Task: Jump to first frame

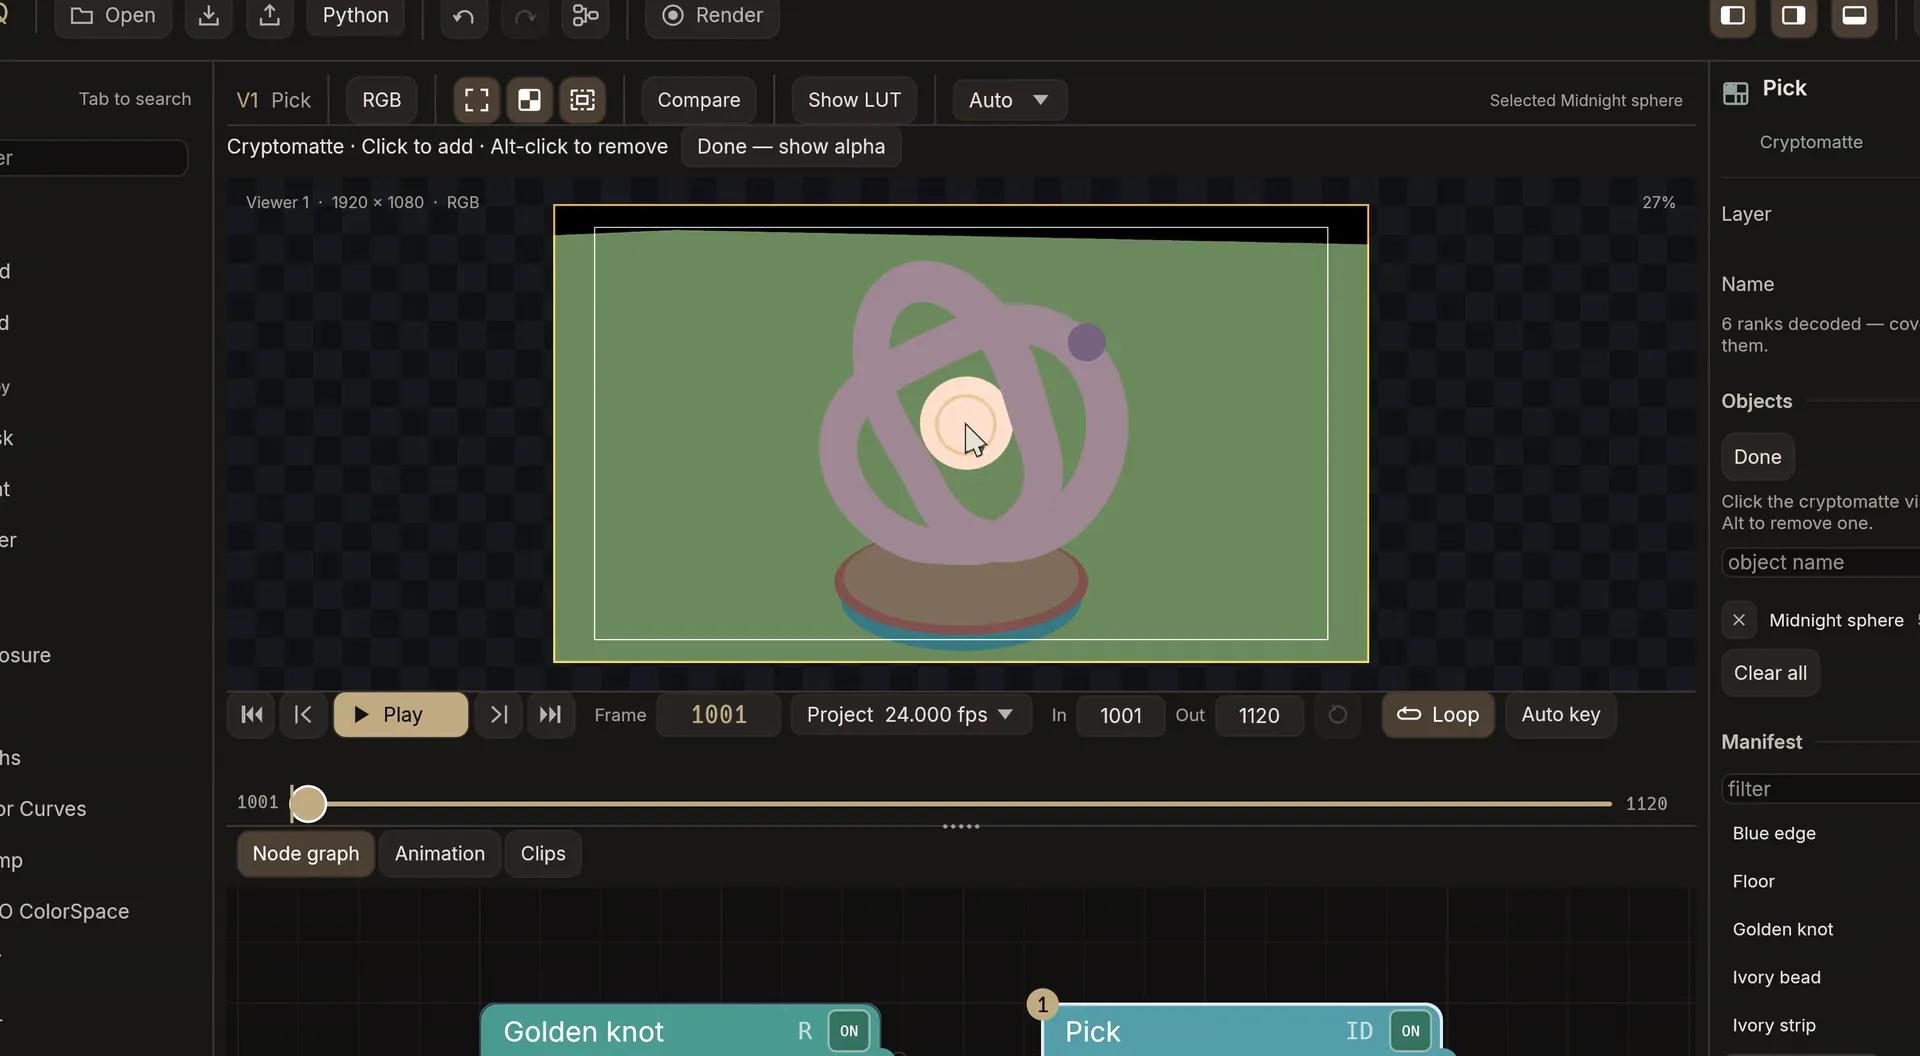Action: click(x=252, y=715)
